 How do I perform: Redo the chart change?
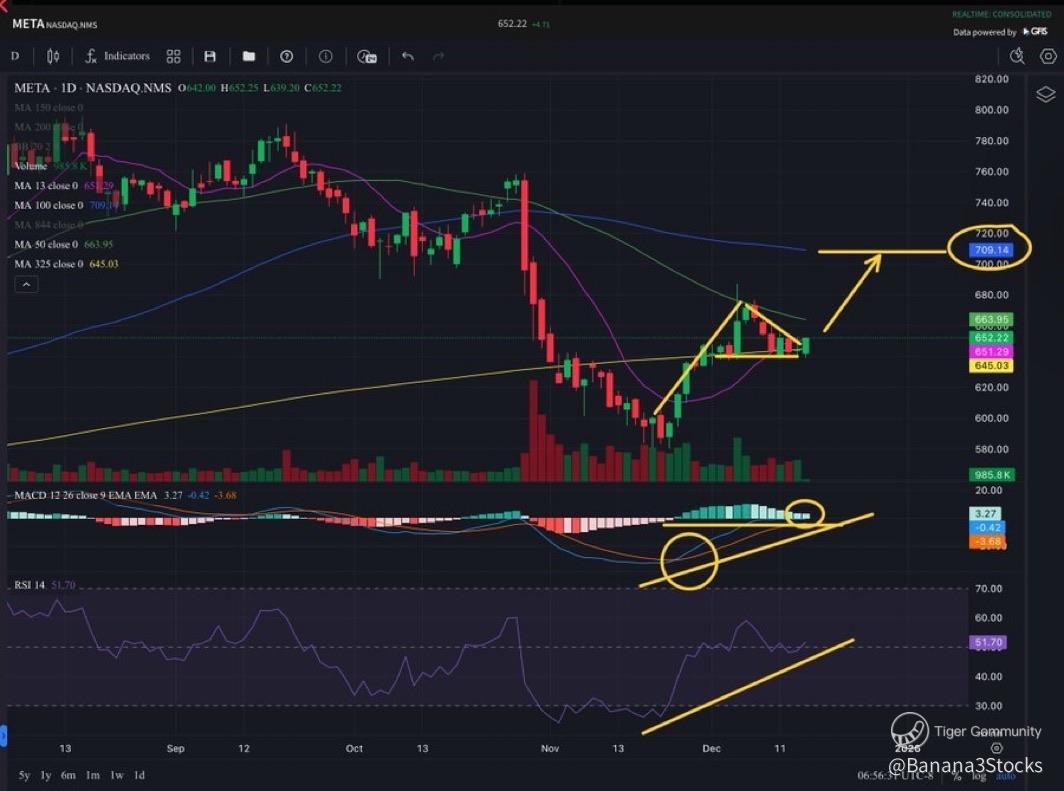438,56
